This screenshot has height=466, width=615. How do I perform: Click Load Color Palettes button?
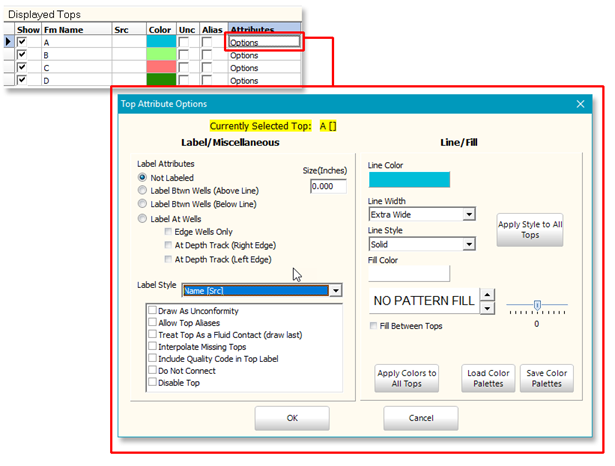[x=488, y=379]
